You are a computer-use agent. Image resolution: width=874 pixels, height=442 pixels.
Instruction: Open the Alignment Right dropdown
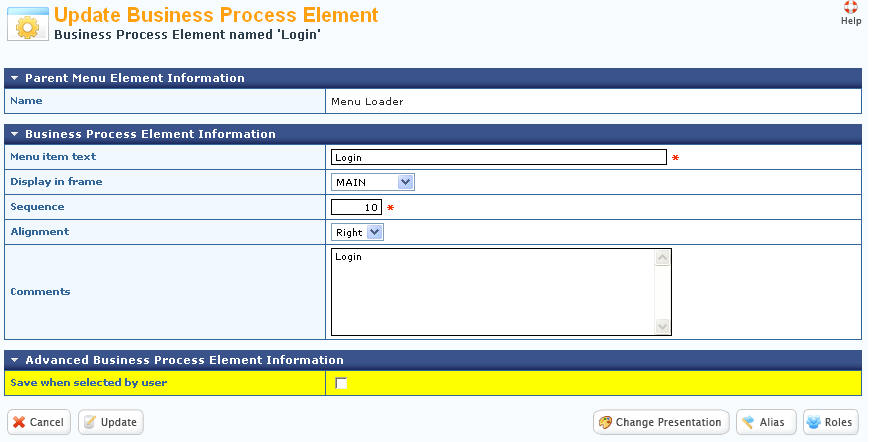tap(357, 232)
